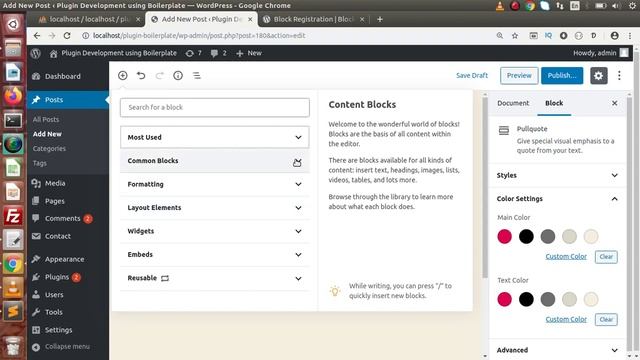Collapse the admin menu
Image resolution: width=640 pixels, height=360 pixels.
click(61, 347)
